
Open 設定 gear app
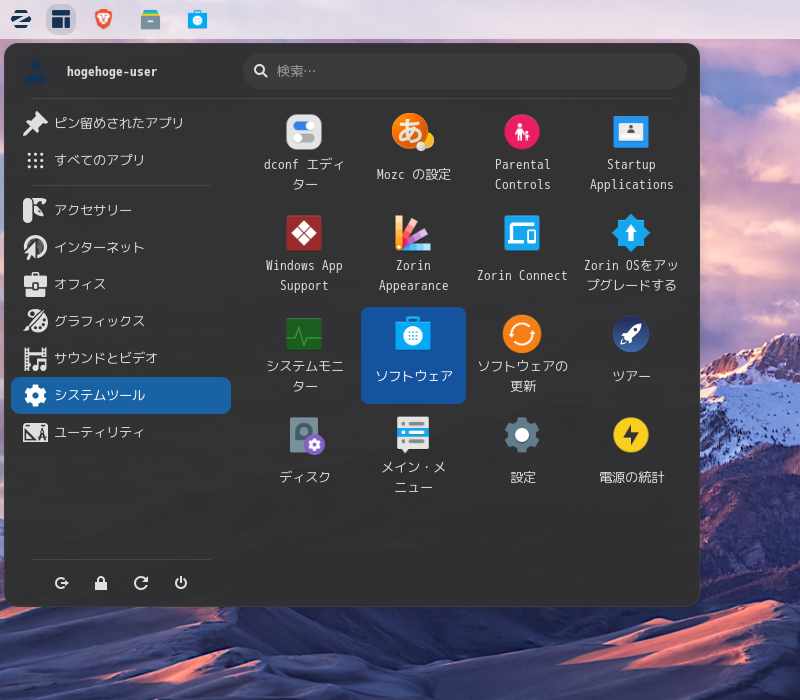pos(522,456)
